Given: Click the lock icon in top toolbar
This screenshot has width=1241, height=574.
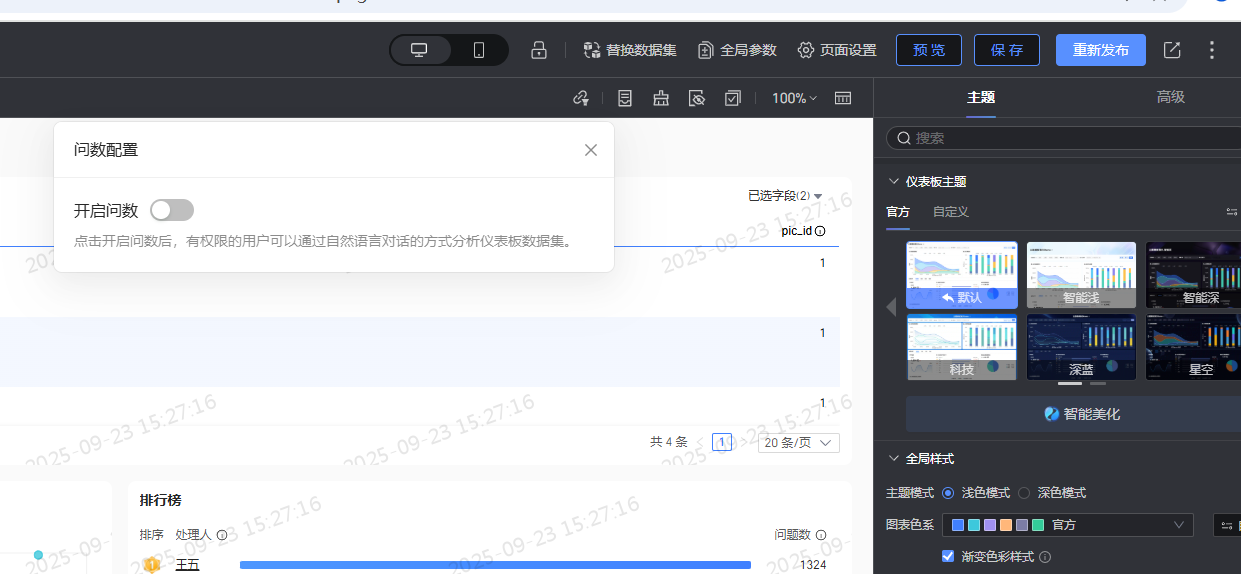Looking at the screenshot, I should pos(539,50).
